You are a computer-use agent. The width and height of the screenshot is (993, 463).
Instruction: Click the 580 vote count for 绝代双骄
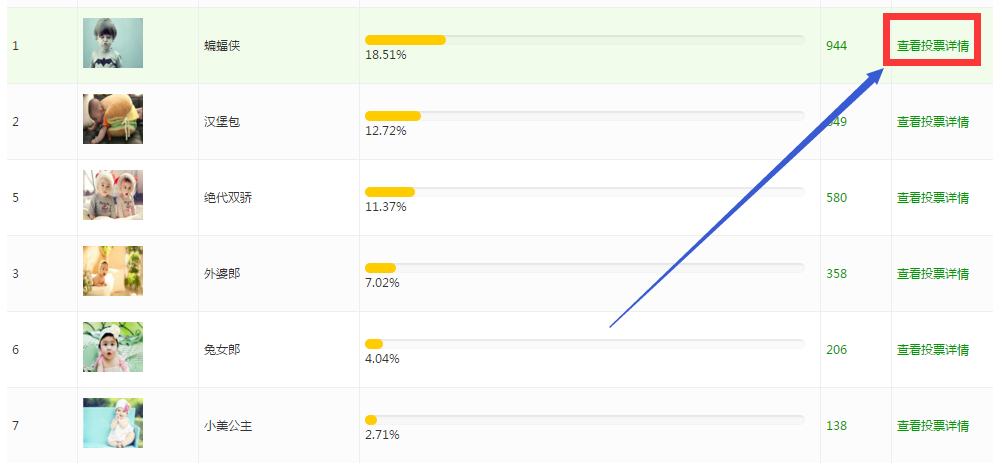[x=836, y=198]
